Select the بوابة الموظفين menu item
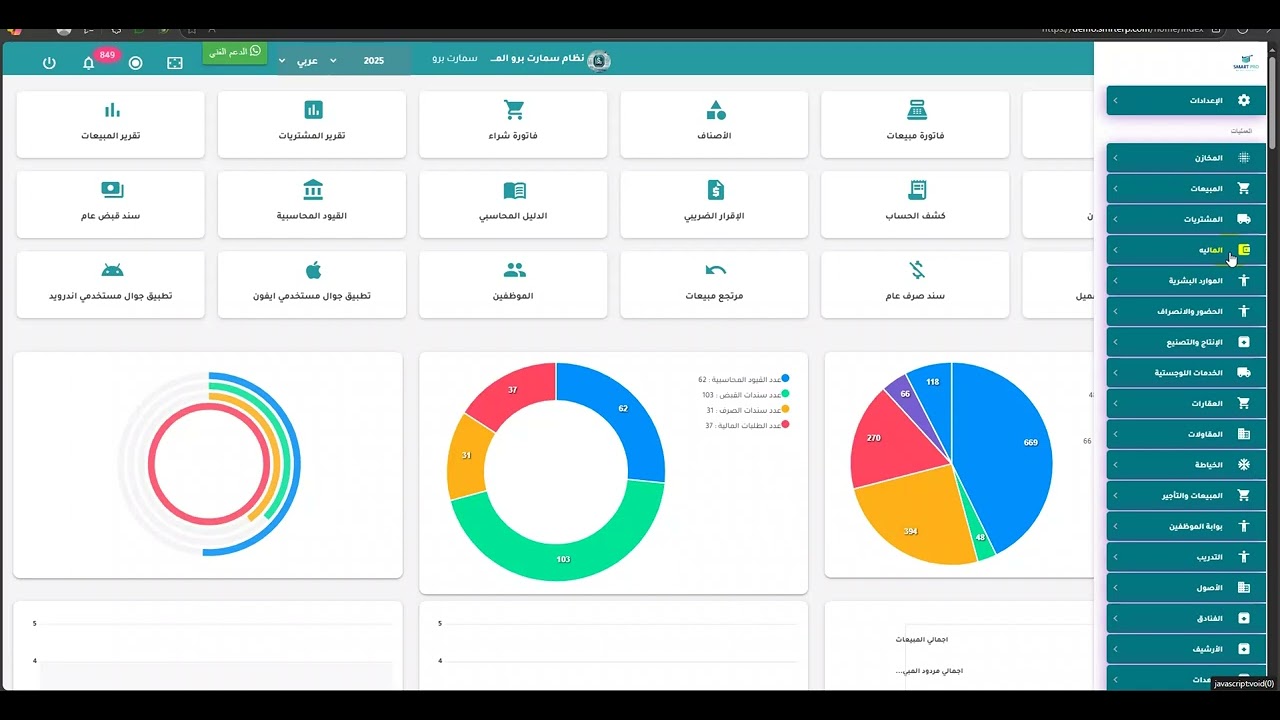1280x720 pixels. [x=1186, y=526]
